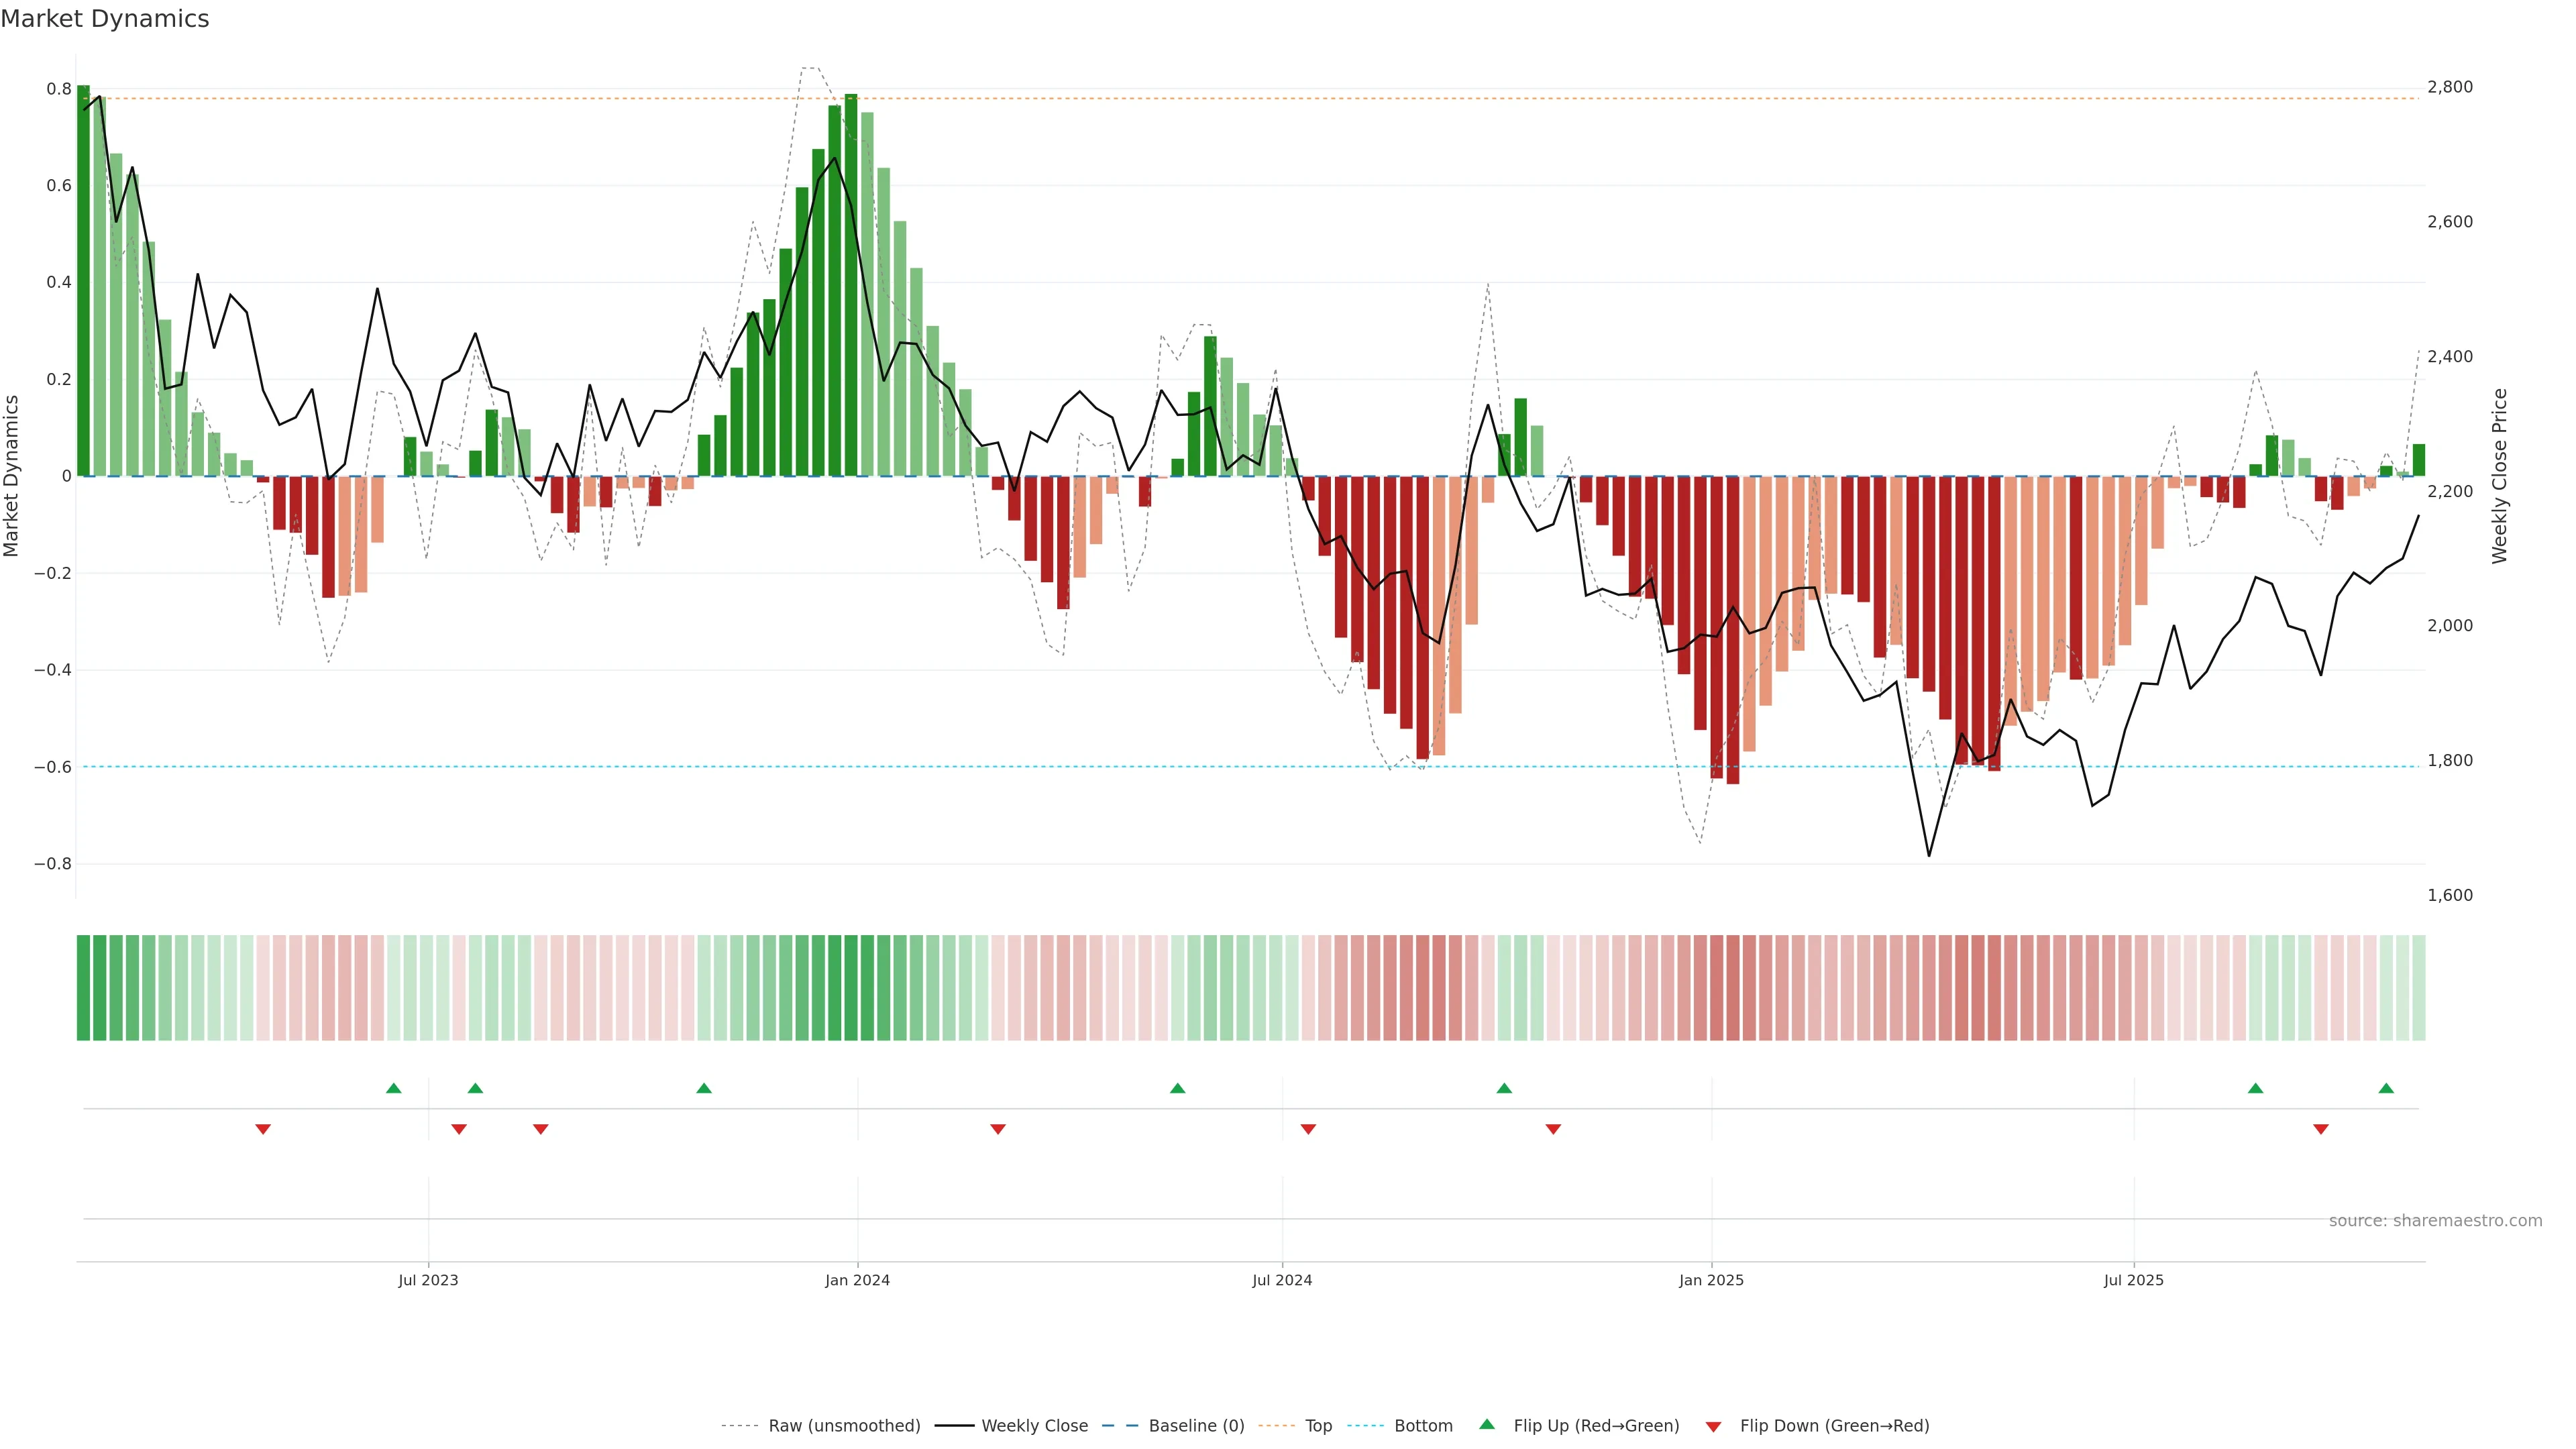Toggle the Weekly Close legend entry

(1034, 1426)
